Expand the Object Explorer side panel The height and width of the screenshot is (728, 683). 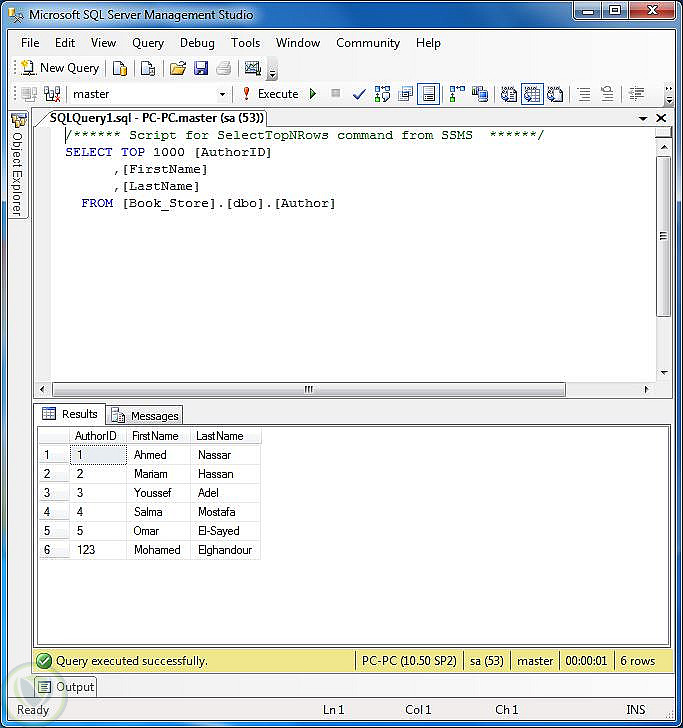point(19,165)
